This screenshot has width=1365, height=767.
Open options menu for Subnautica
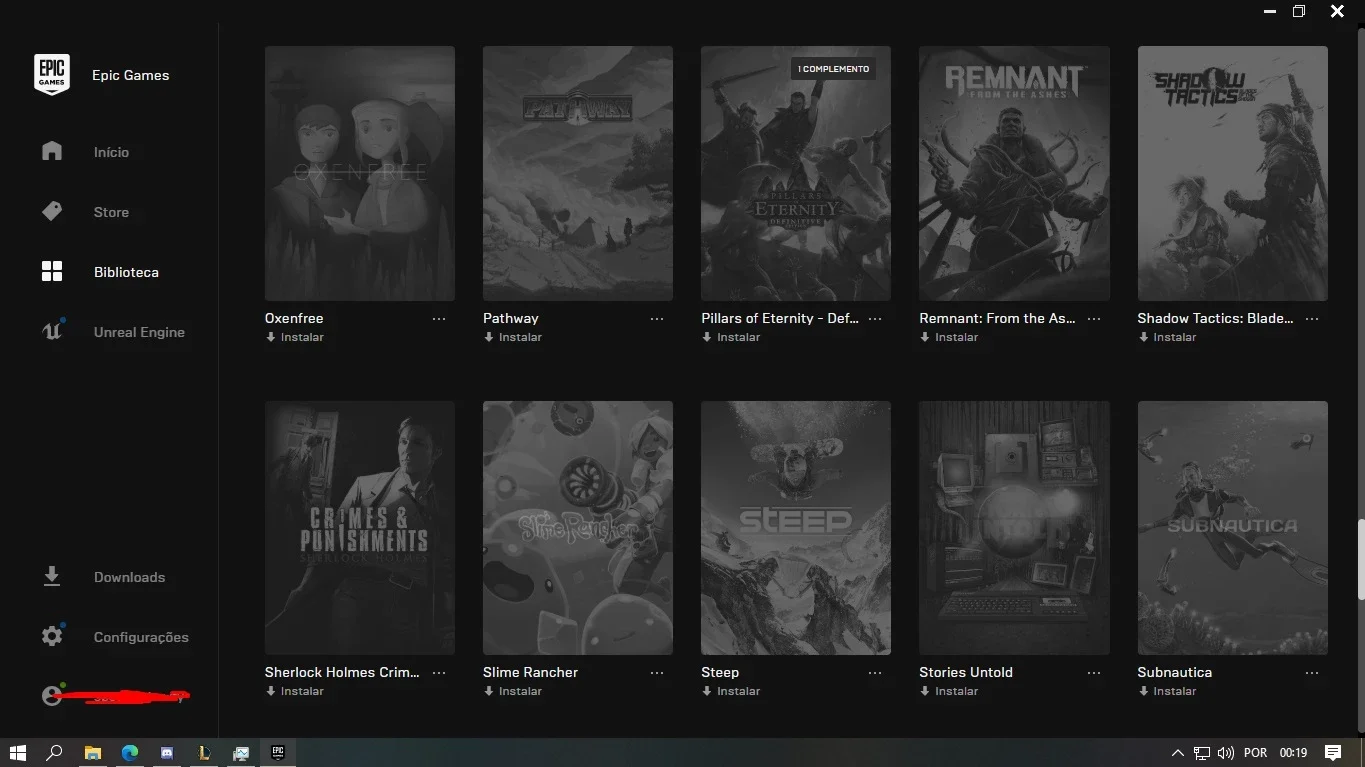pyautogui.click(x=1312, y=672)
